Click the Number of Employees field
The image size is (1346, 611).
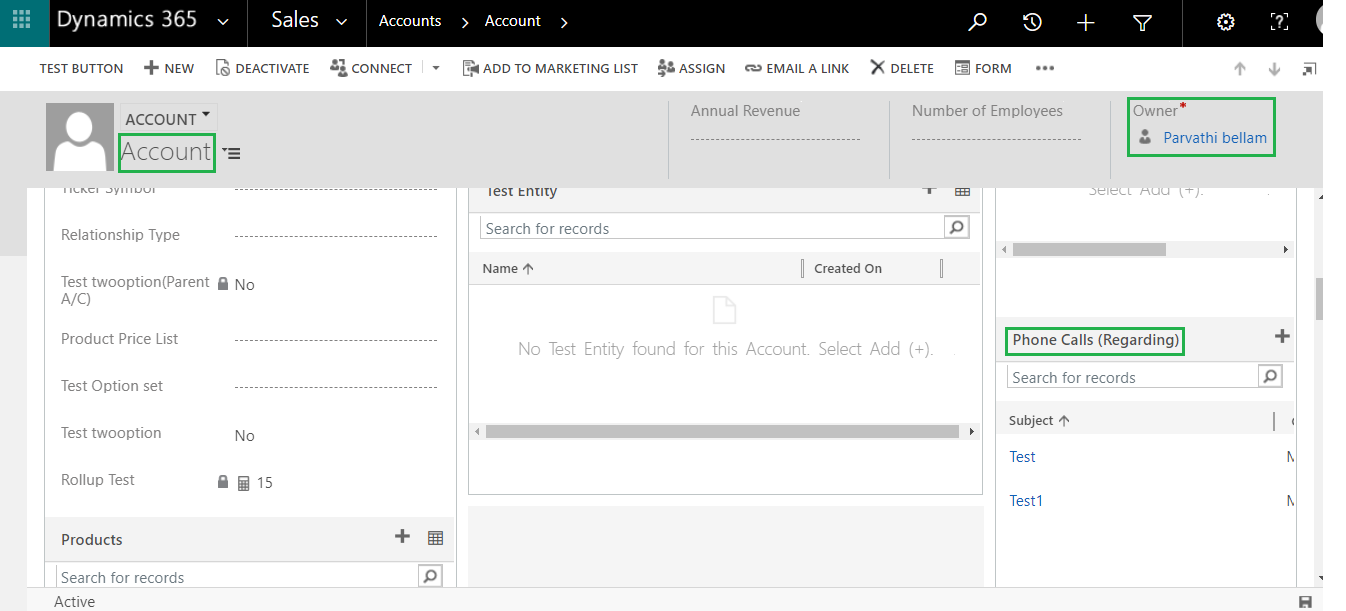point(997,138)
